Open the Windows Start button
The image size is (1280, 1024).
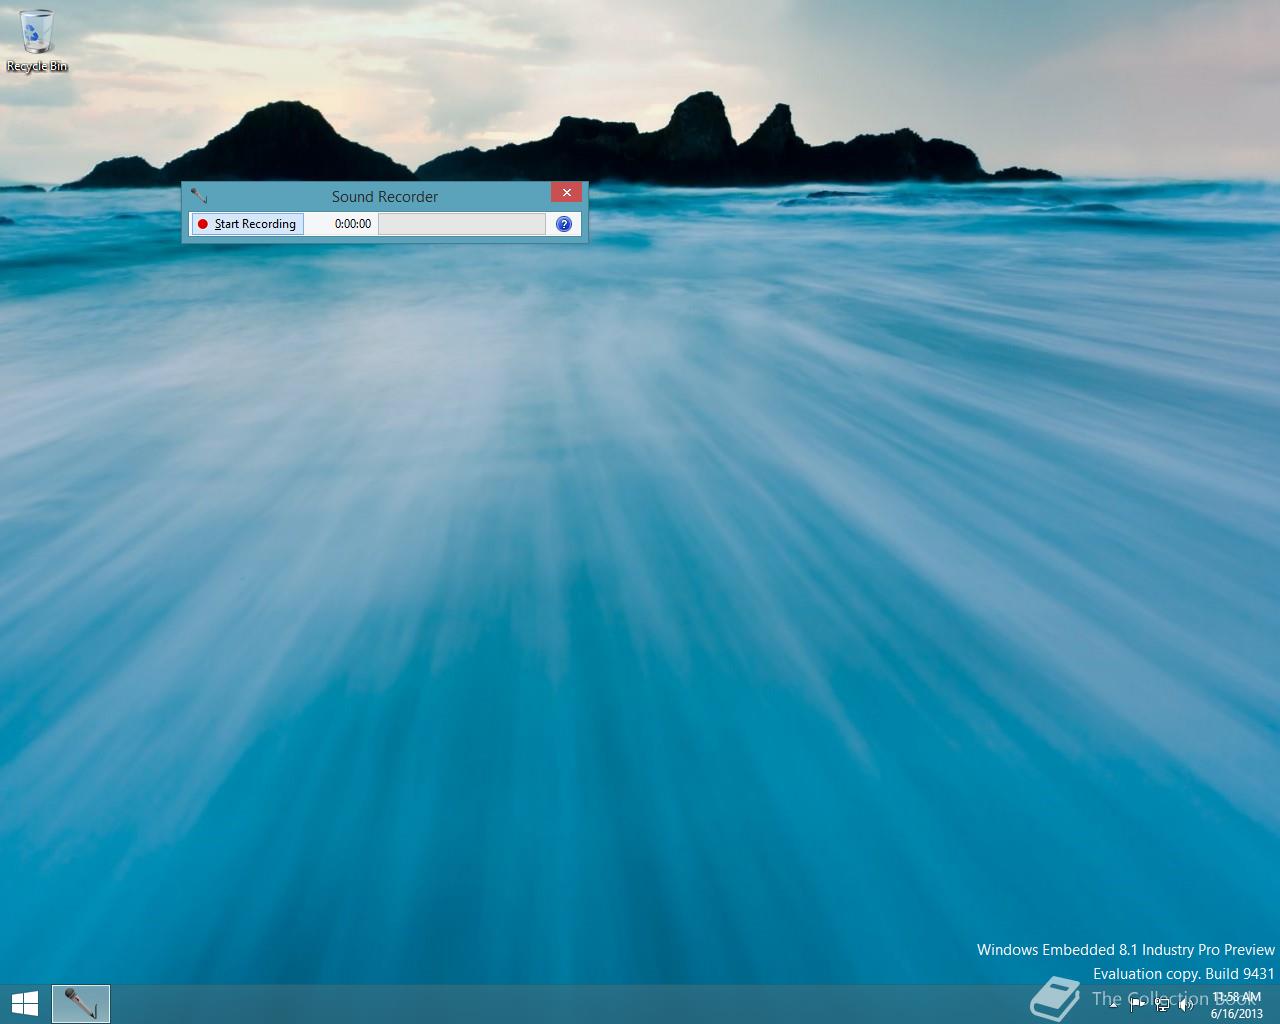click(x=25, y=1003)
